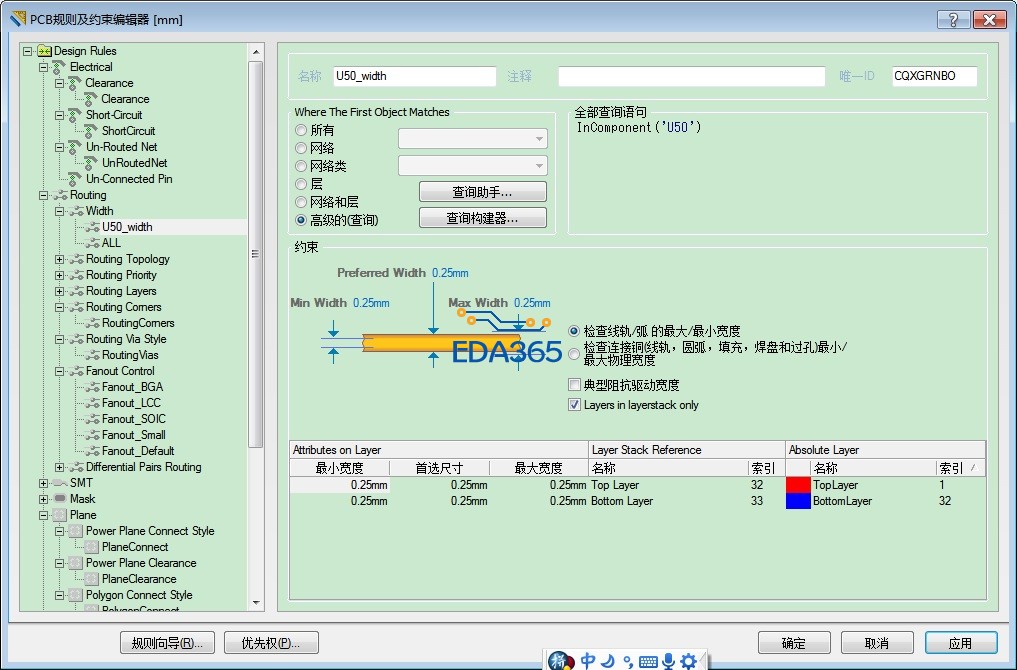Select 检查线轨/弧 的最大/最小宽度 radio

574,331
